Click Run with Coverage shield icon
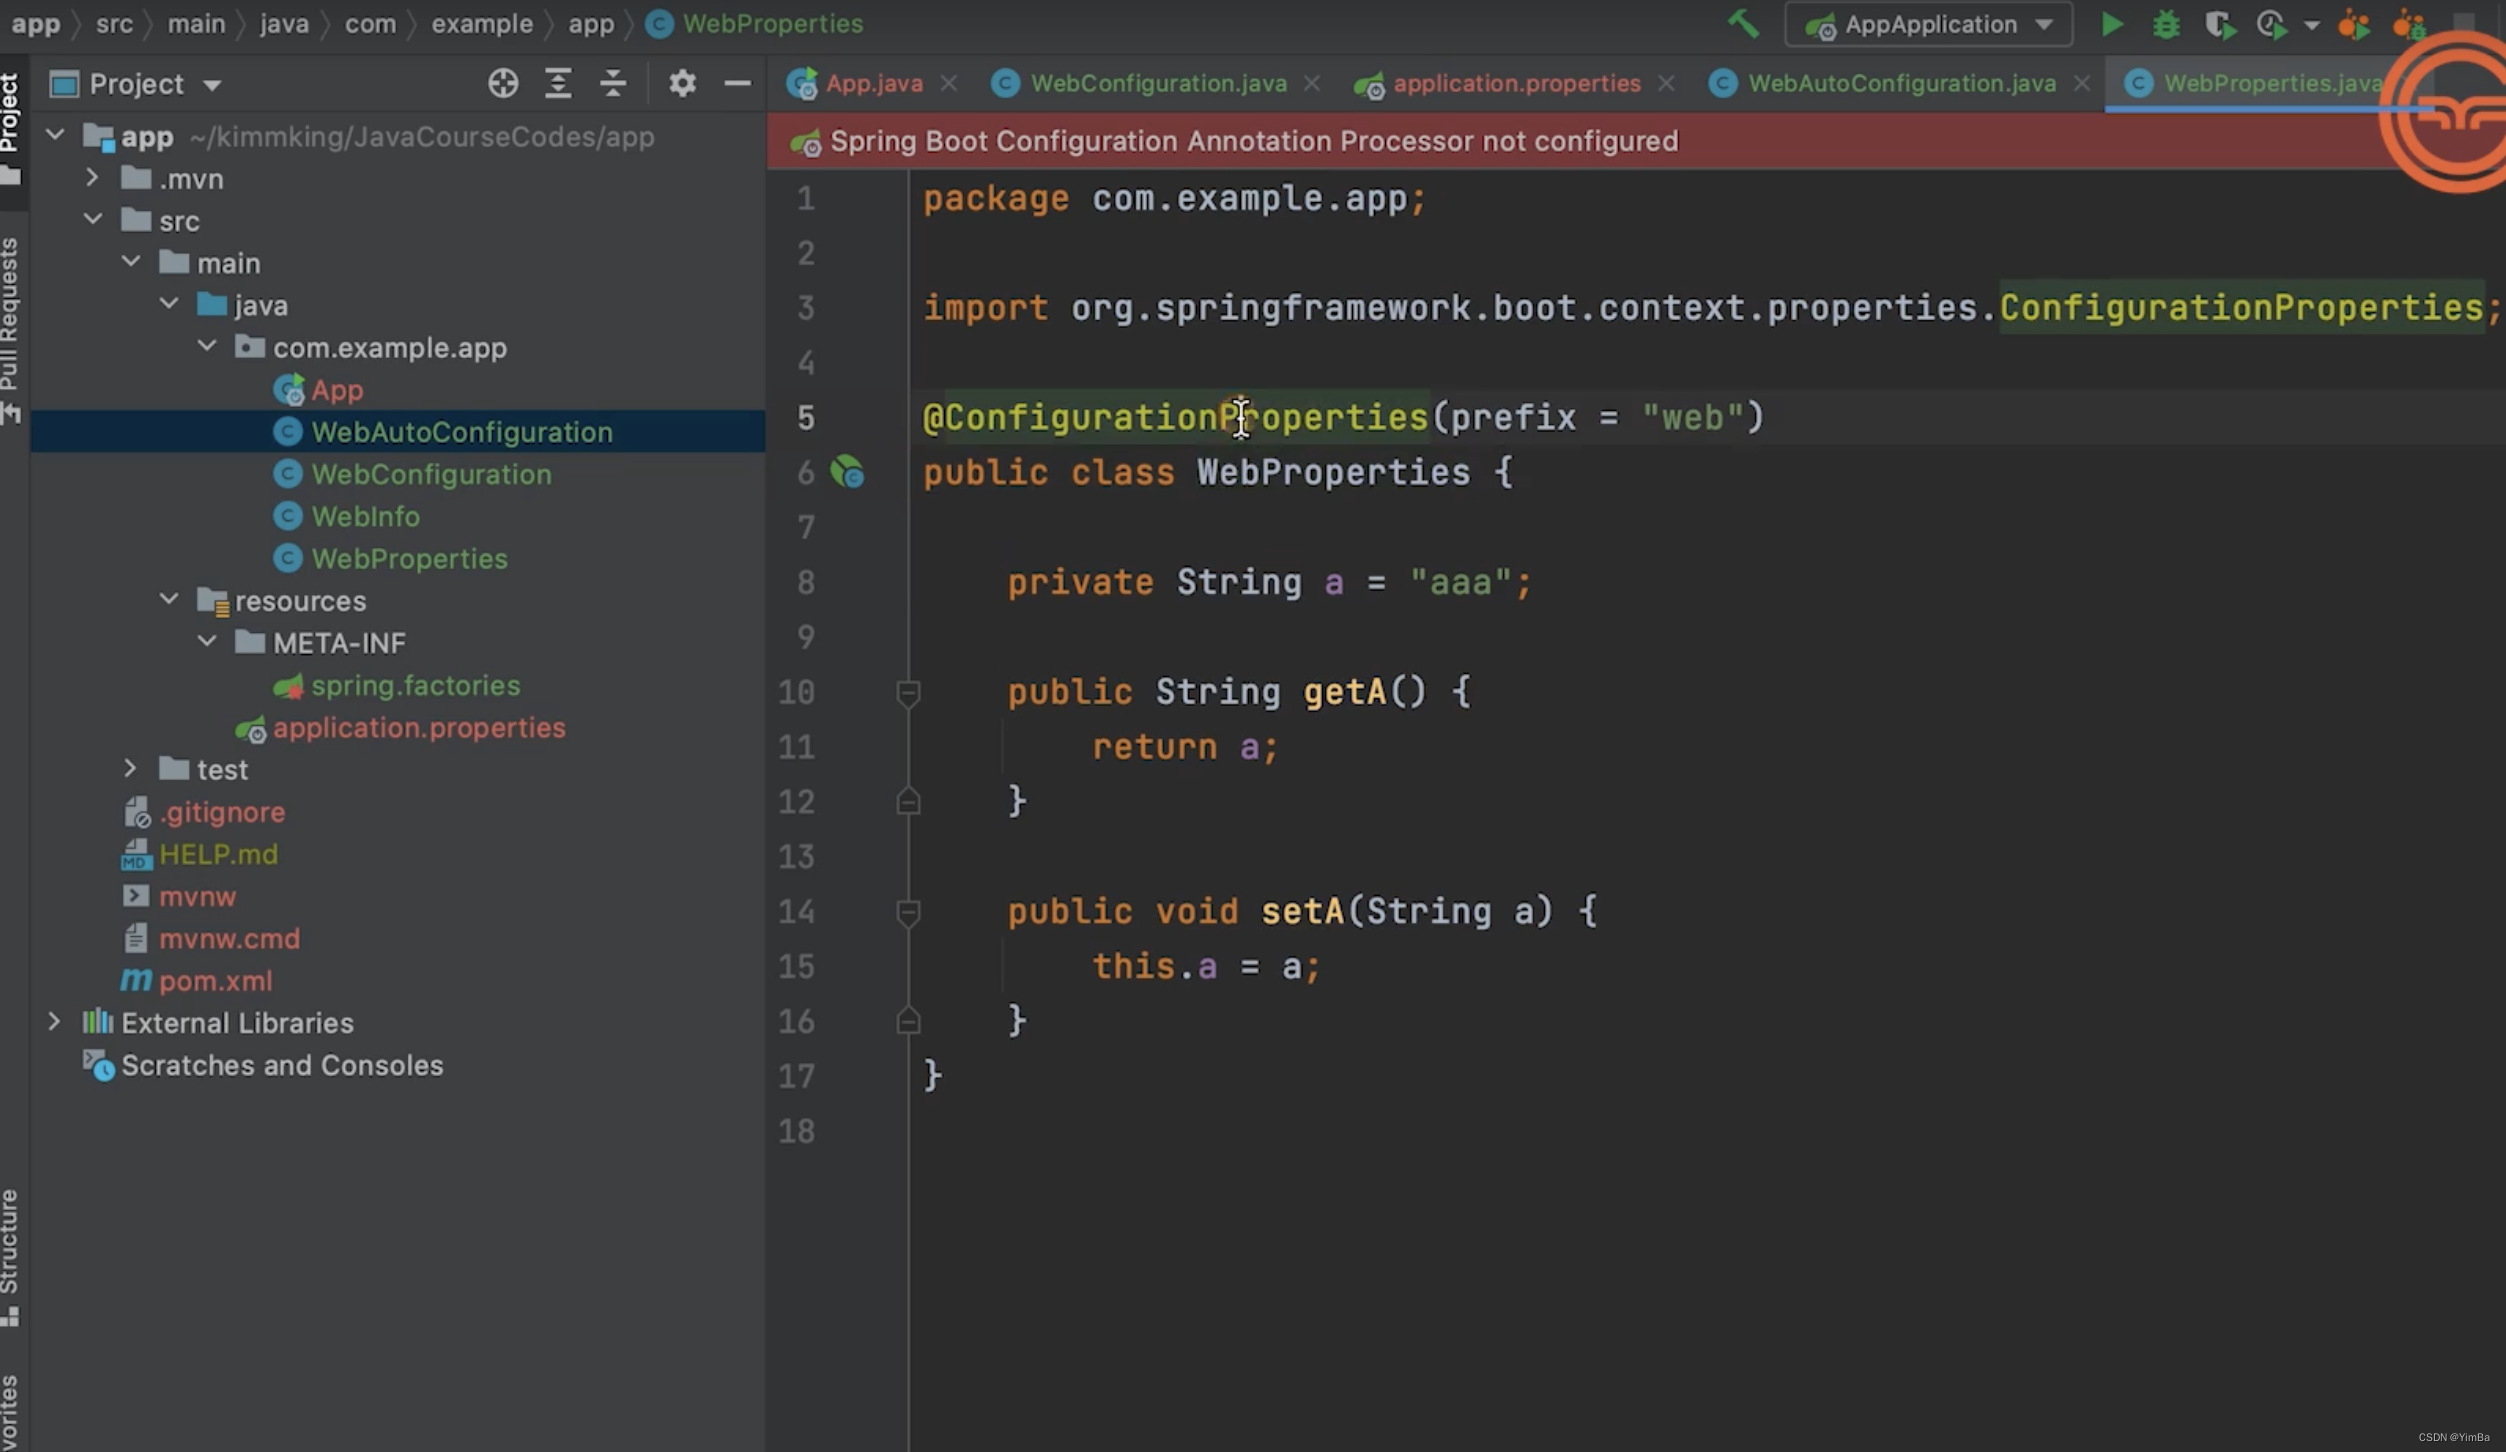This screenshot has height=1452, width=2506. click(2218, 24)
